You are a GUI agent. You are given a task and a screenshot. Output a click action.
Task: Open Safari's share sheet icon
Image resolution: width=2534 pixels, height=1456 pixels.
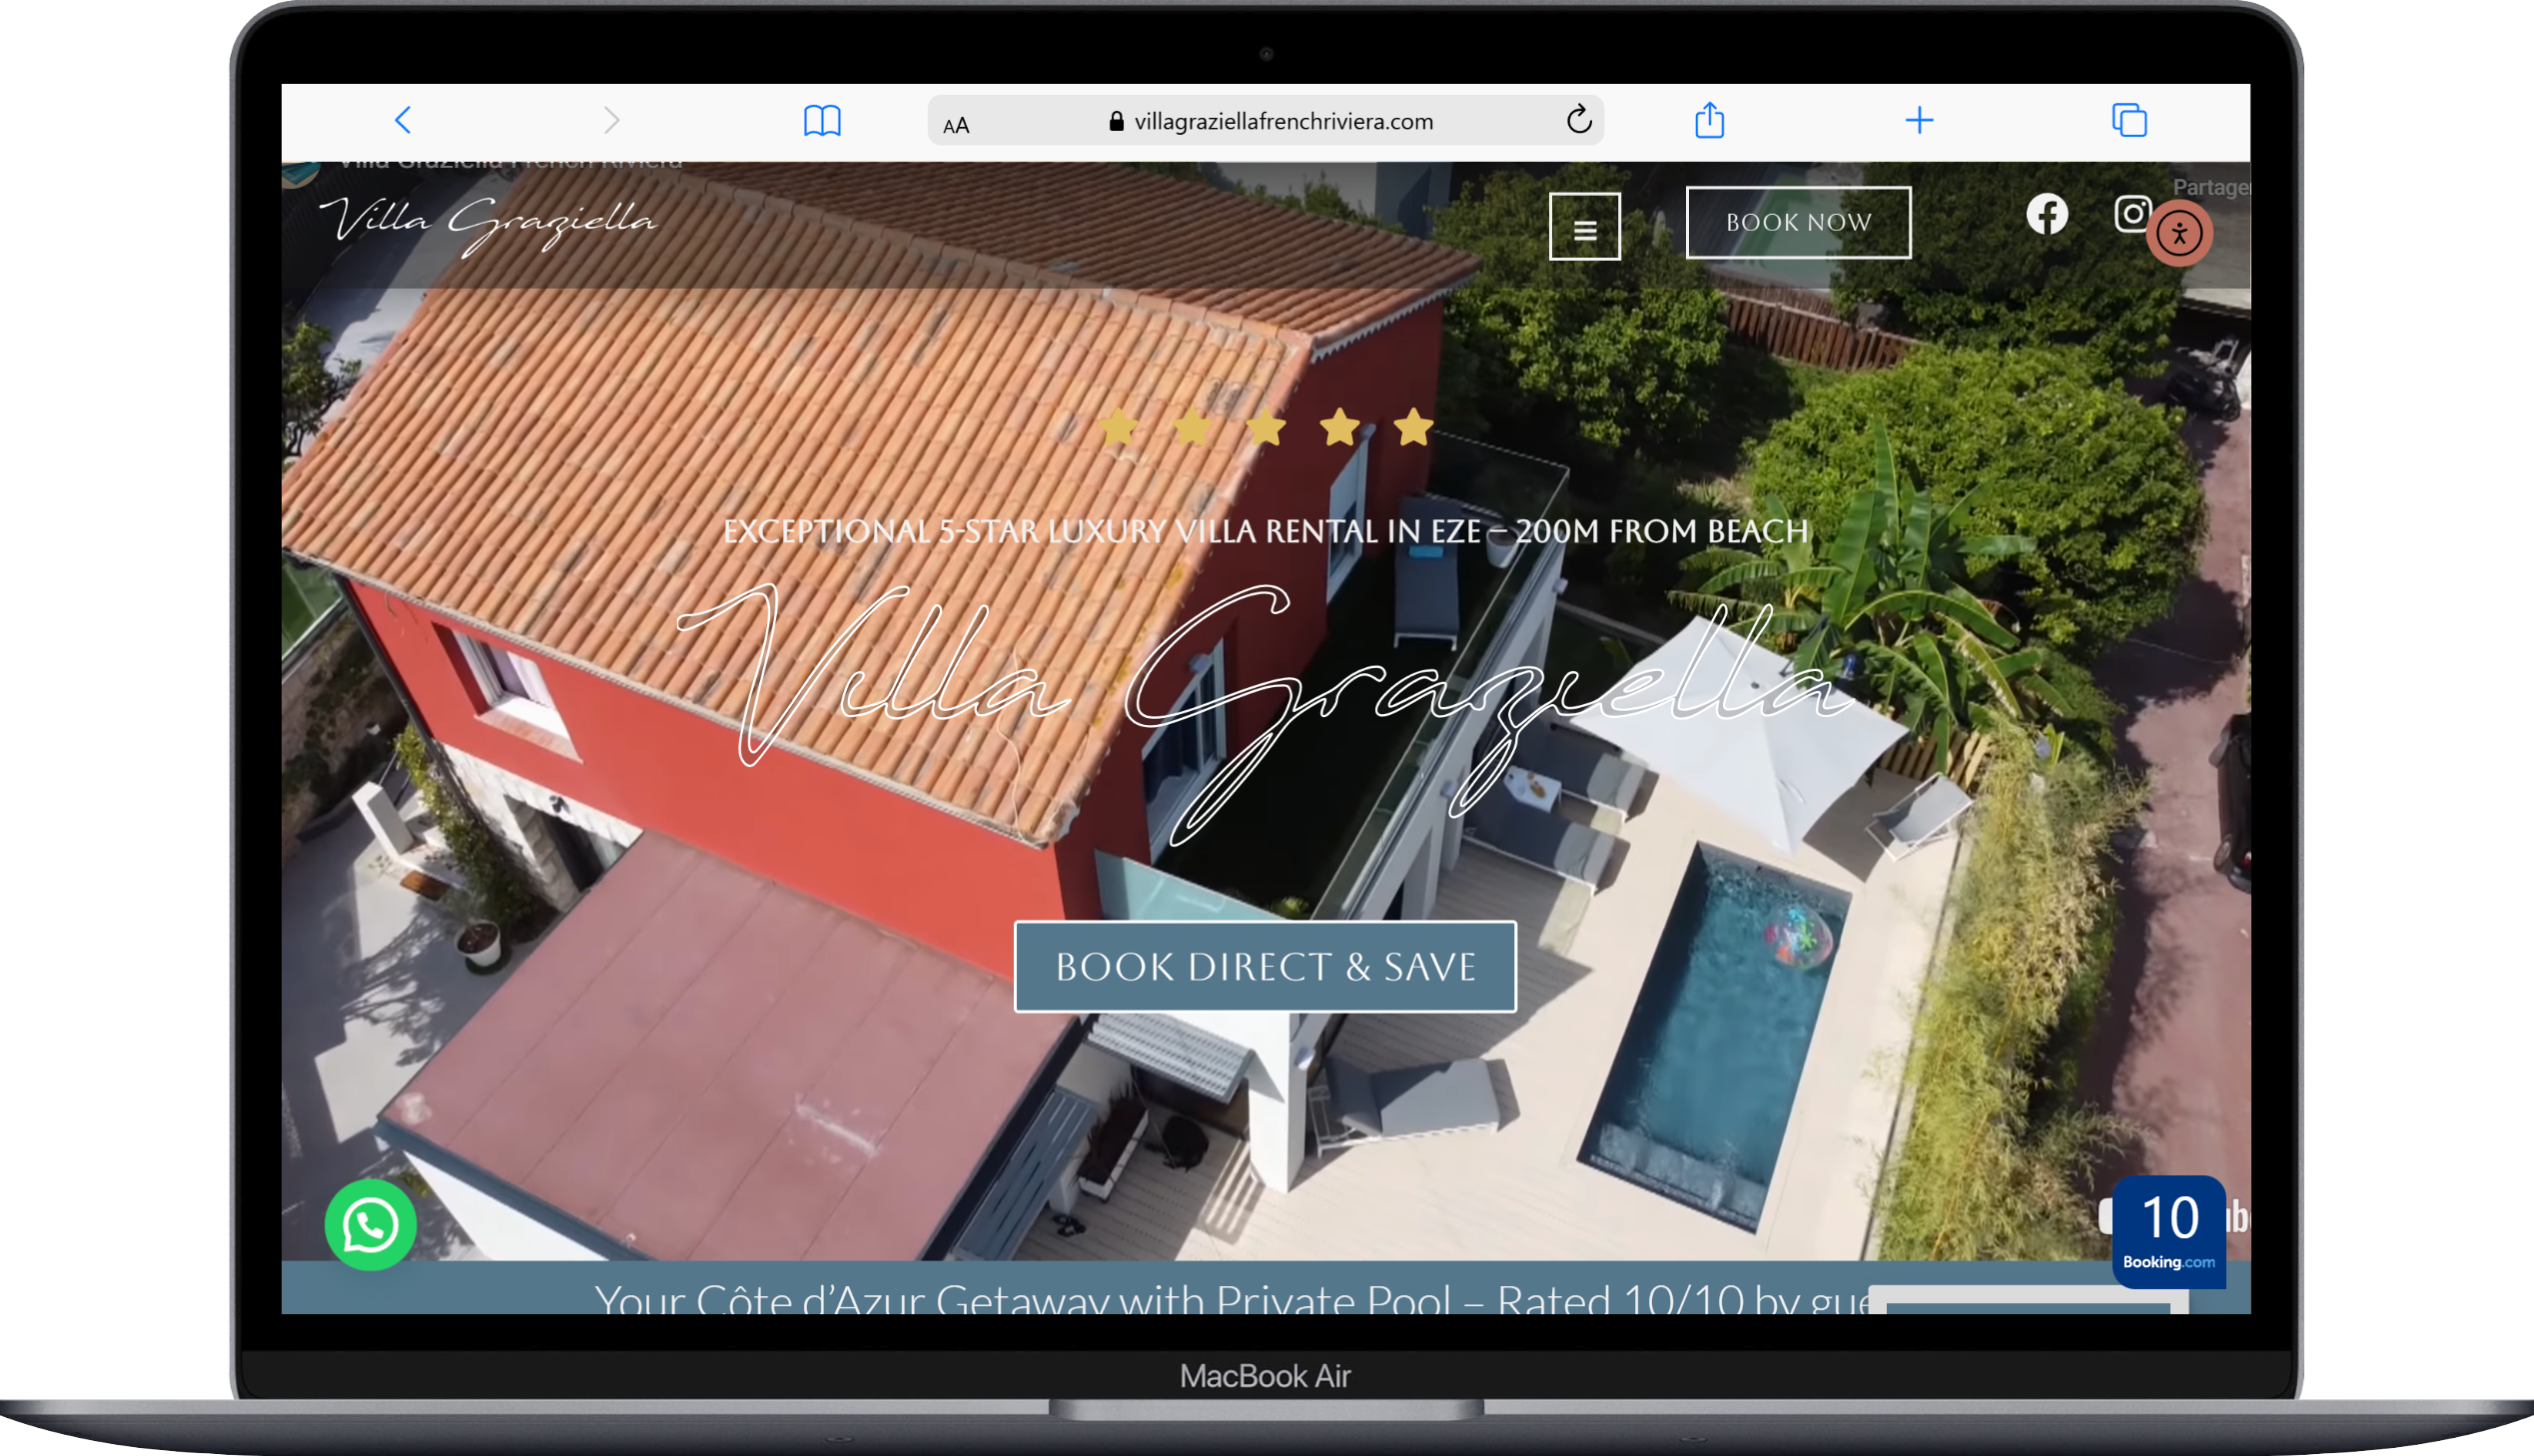pyautogui.click(x=1710, y=120)
